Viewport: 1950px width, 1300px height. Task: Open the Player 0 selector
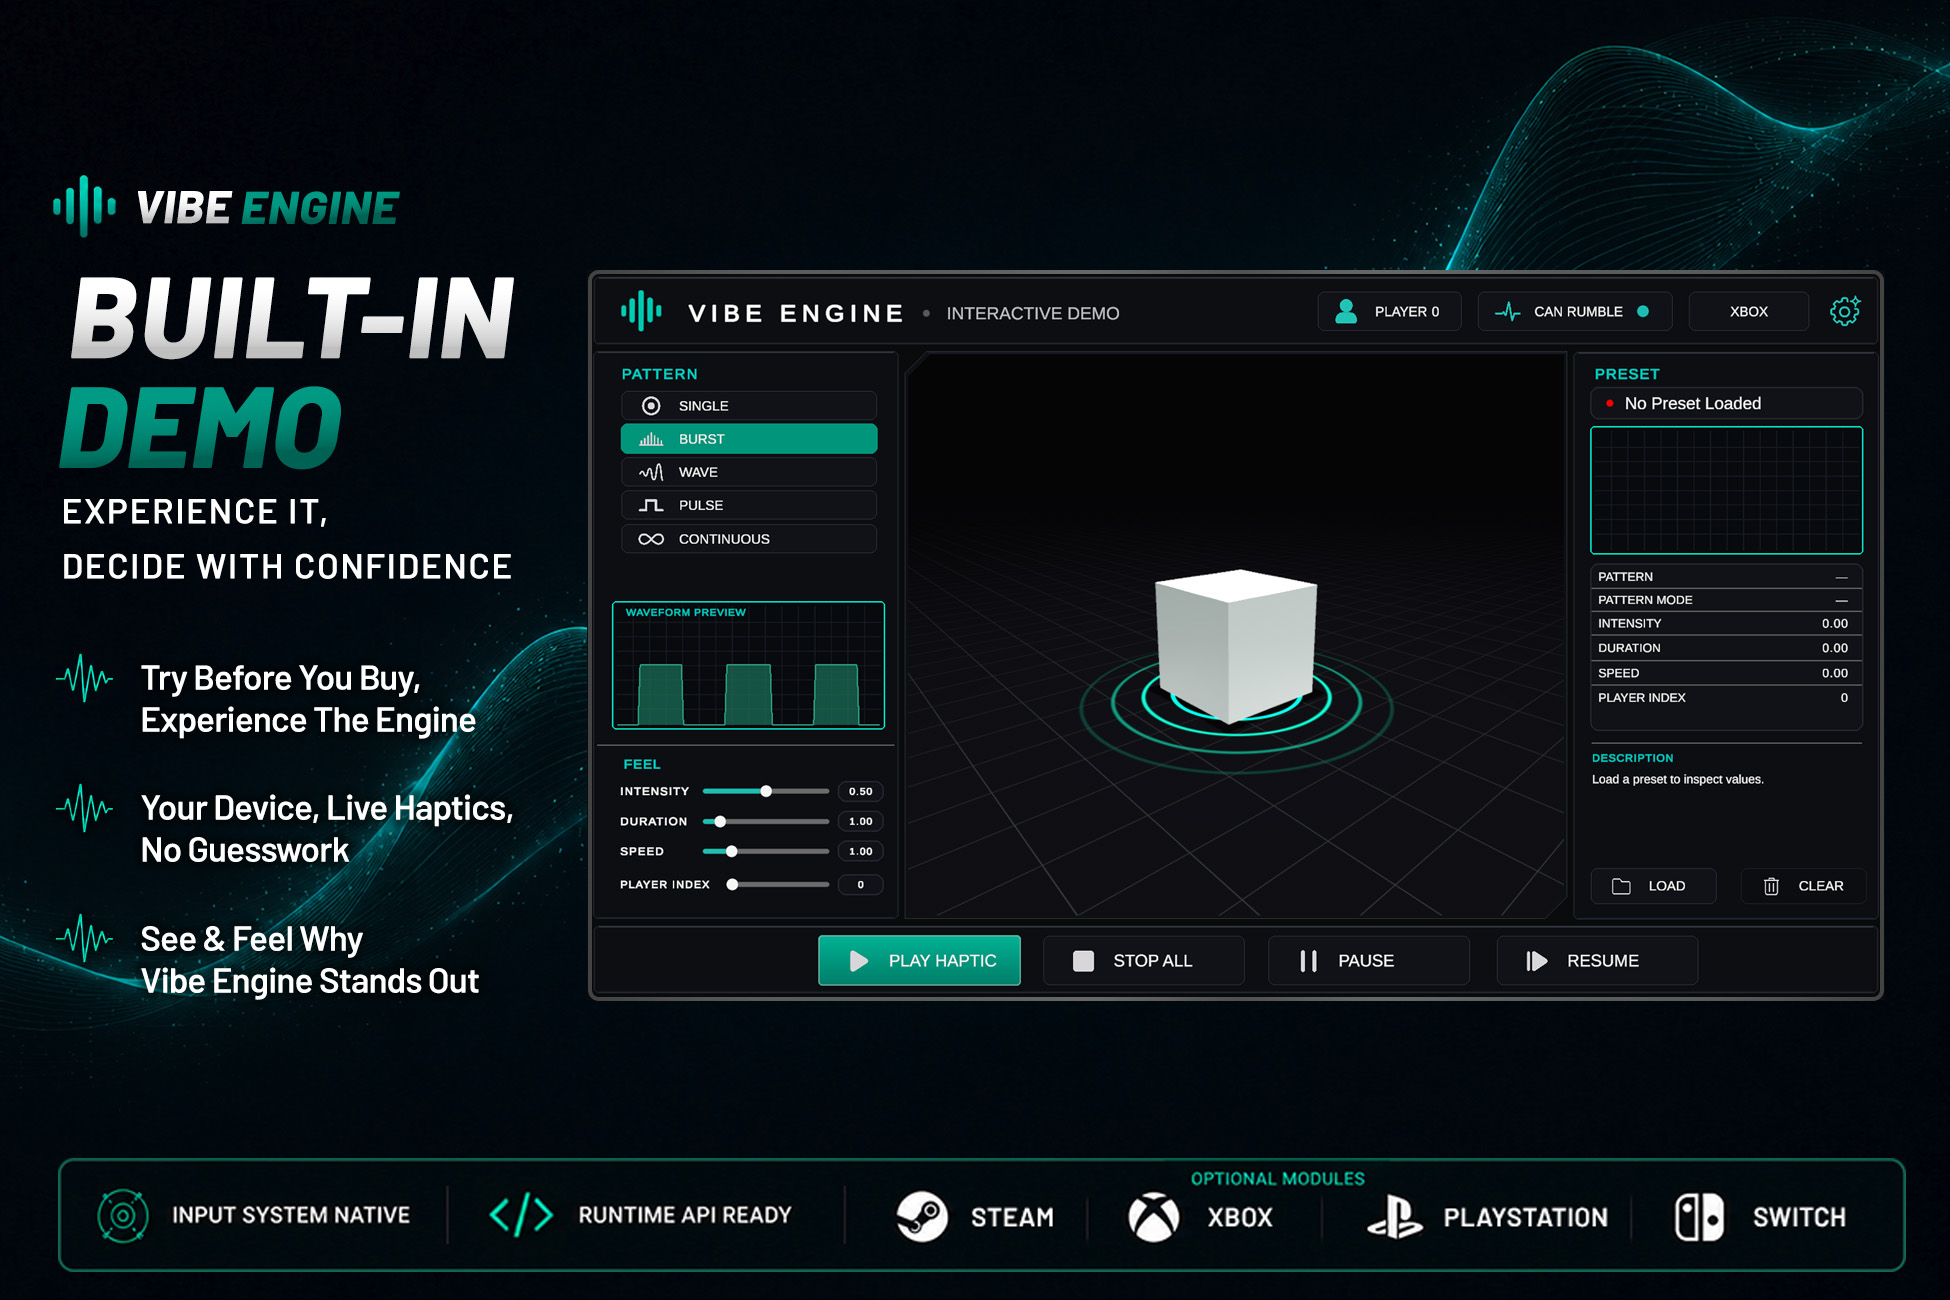tap(1390, 311)
